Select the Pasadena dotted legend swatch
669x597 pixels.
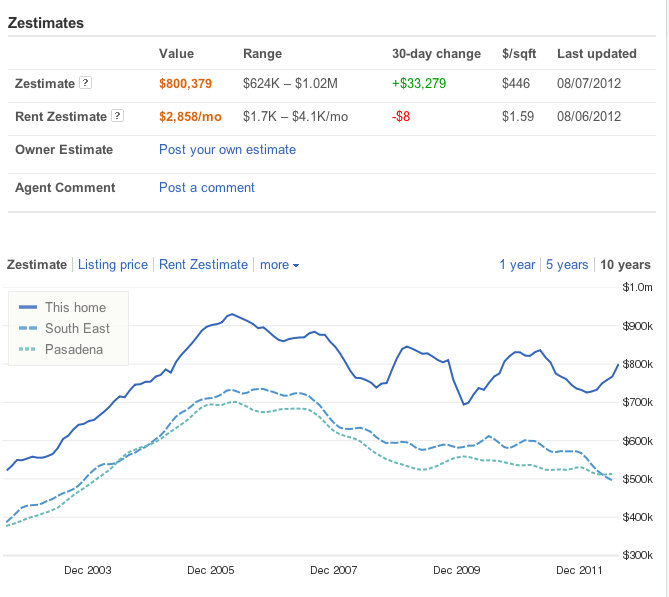[x=27, y=349]
